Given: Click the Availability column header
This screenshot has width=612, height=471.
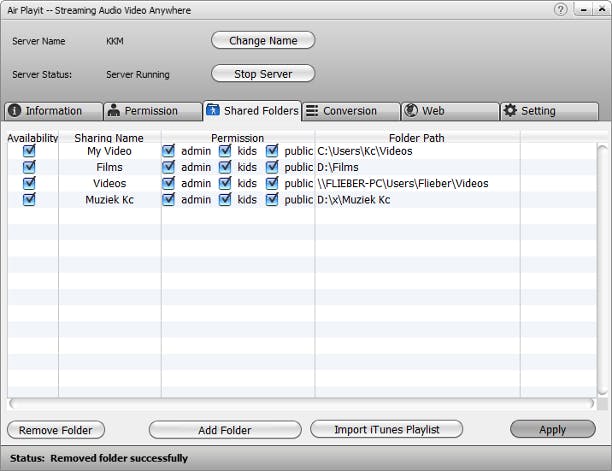Looking at the screenshot, I should (x=33, y=138).
